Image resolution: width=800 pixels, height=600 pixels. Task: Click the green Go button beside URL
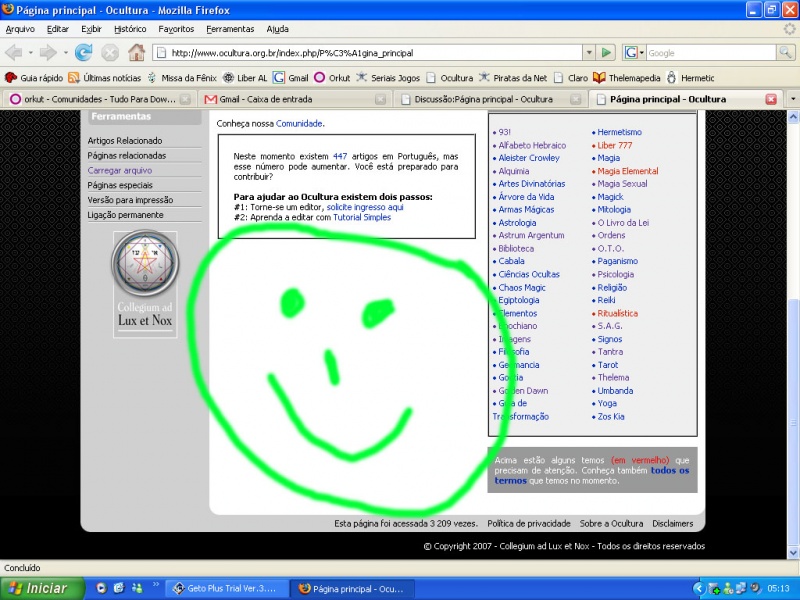coord(606,53)
